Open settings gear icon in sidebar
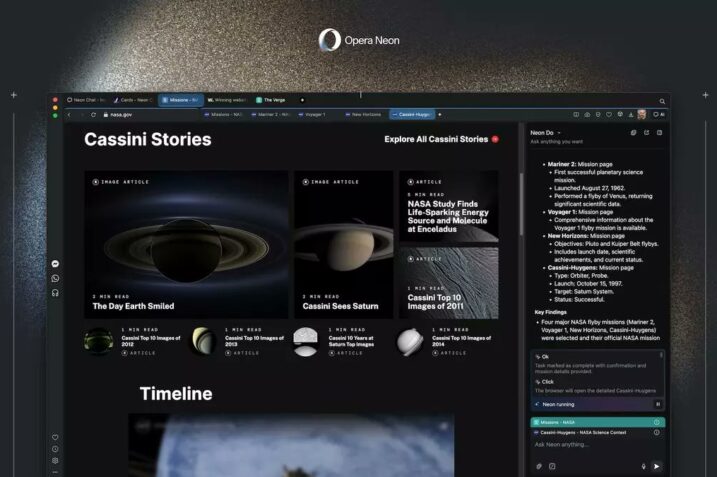The width and height of the screenshot is (717, 477). coord(55,461)
